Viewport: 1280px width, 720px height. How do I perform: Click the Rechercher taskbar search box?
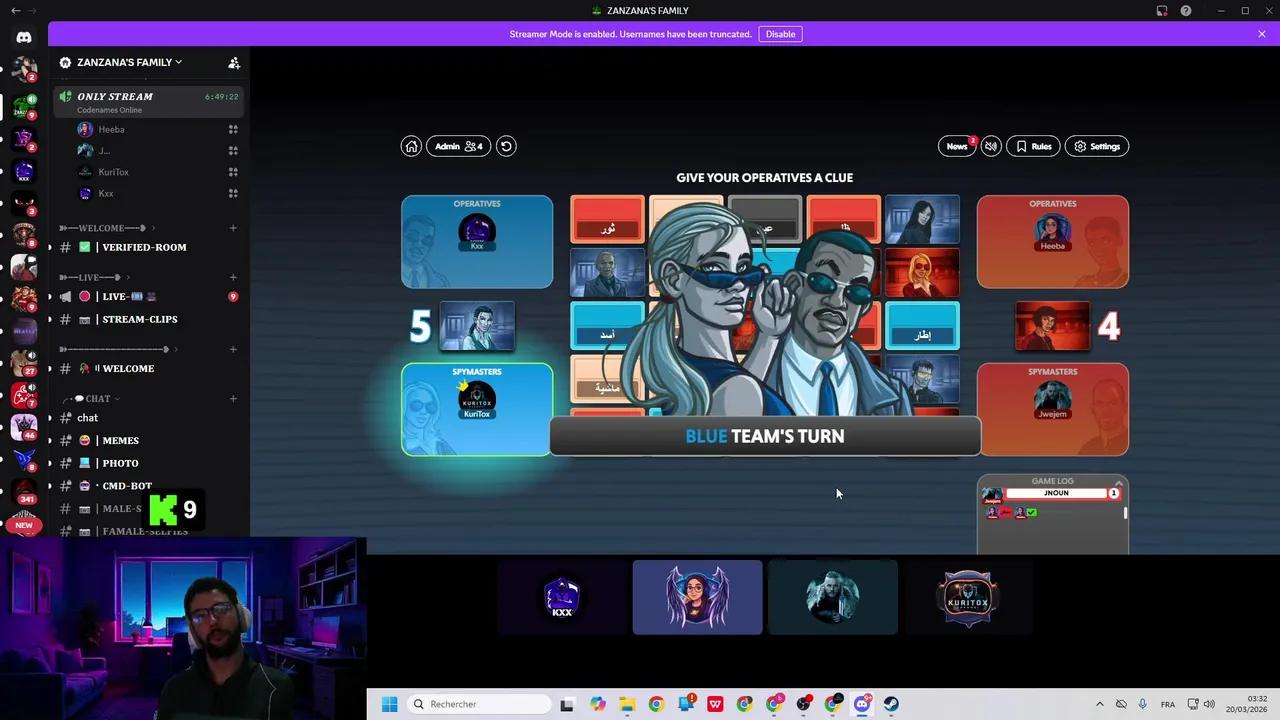pyautogui.click(x=481, y=704)
